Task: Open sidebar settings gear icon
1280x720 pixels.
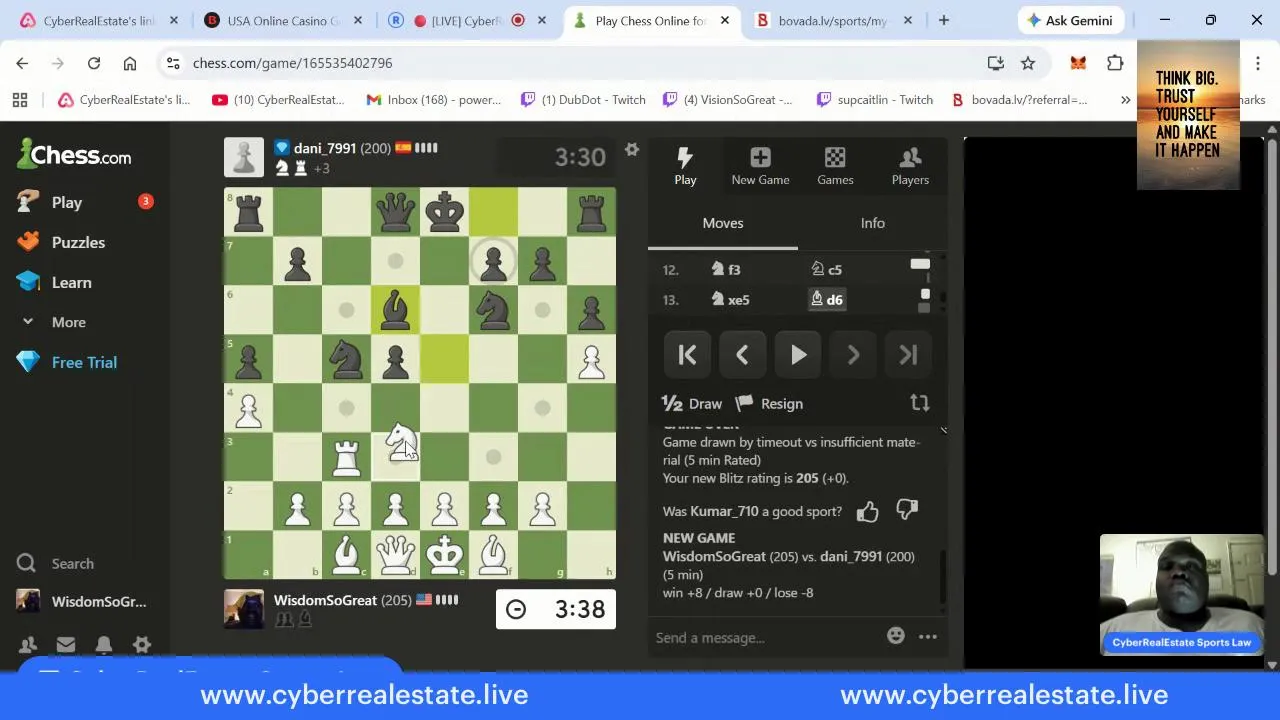Action: tap(142, 645)
